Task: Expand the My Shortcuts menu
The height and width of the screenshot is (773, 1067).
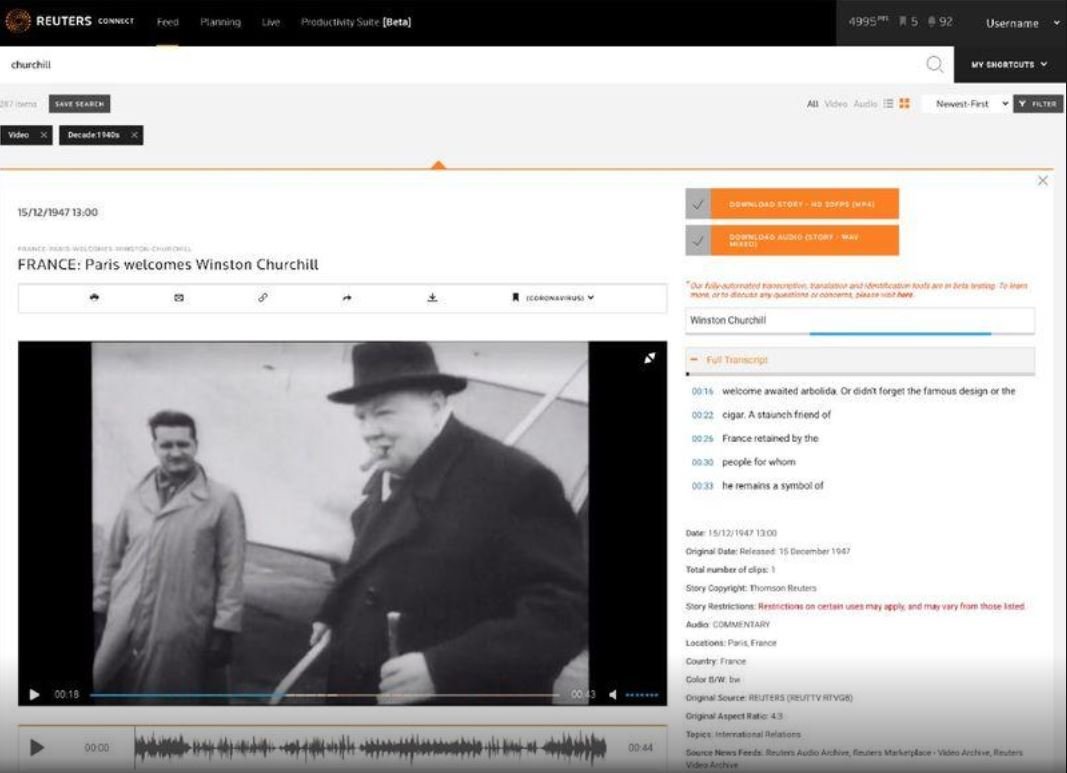Action: click(x=1009, y=65)
